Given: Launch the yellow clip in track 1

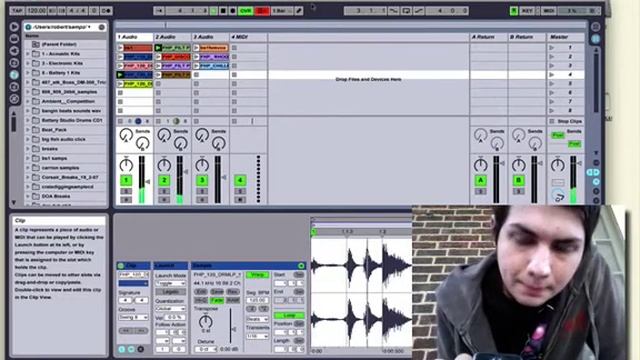Looking at the screenshot, I should tap(120, 84).
